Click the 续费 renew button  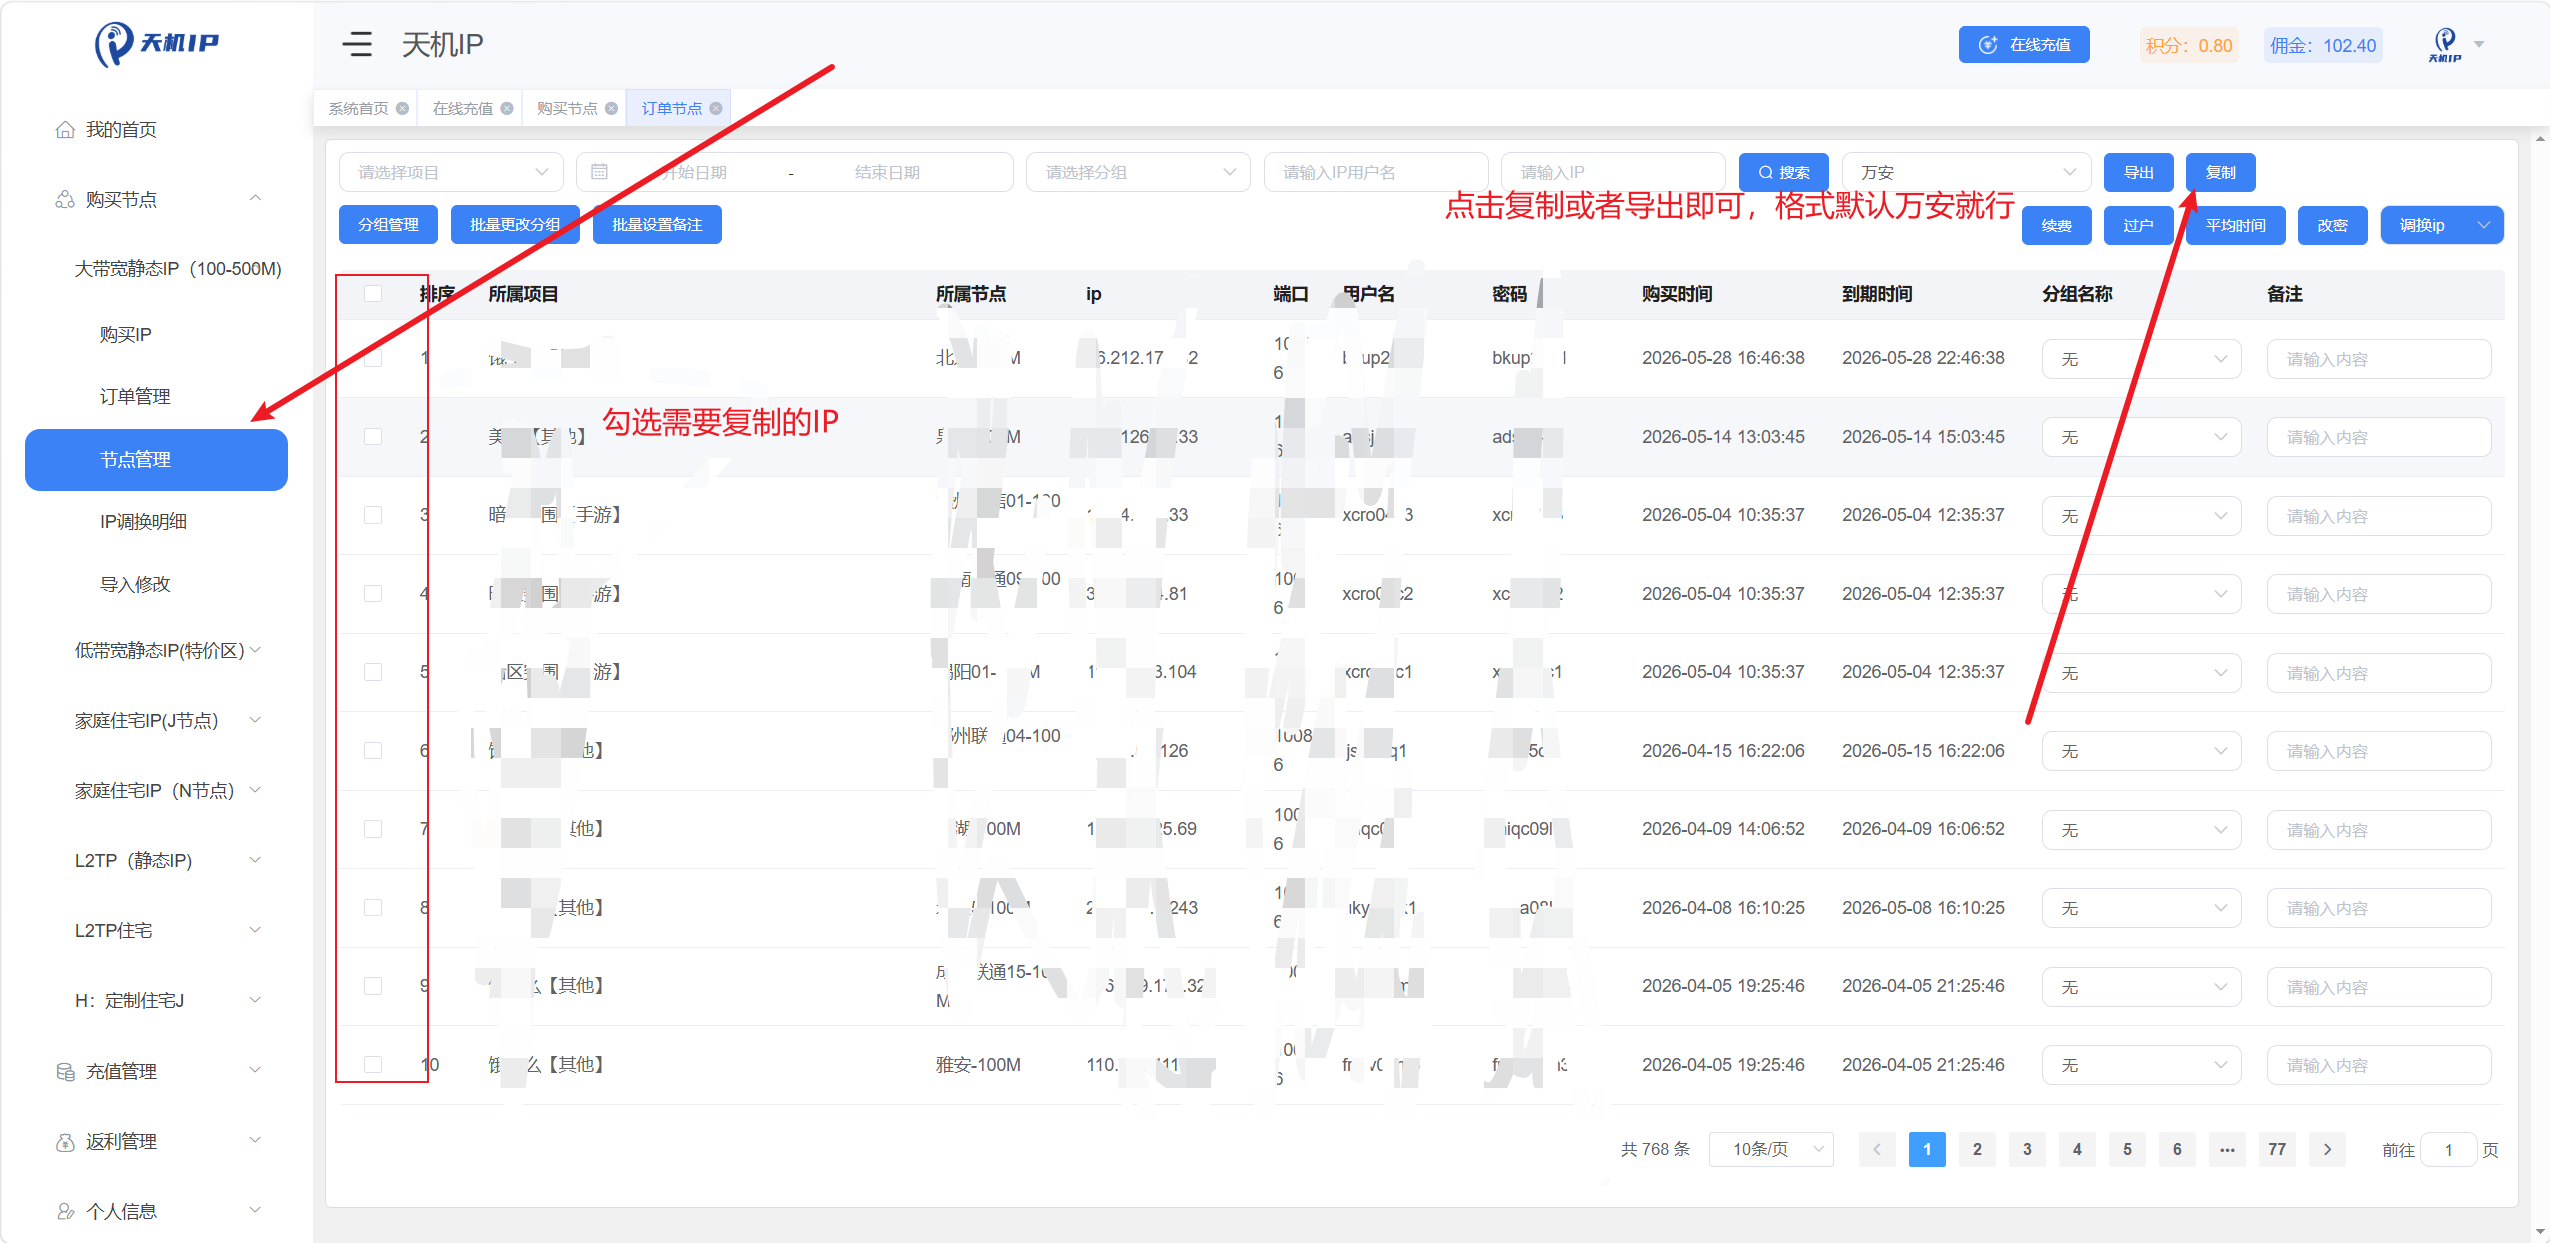coord(2057,225)
